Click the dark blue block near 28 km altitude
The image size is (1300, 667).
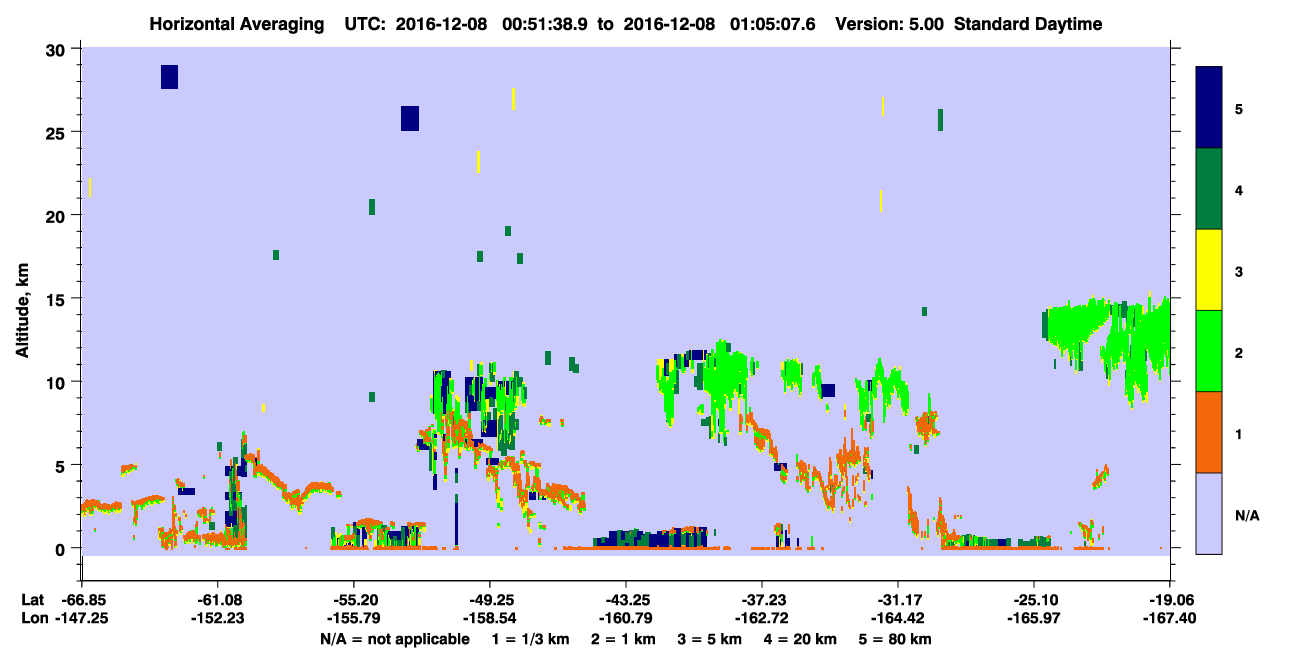pos(169,77)
